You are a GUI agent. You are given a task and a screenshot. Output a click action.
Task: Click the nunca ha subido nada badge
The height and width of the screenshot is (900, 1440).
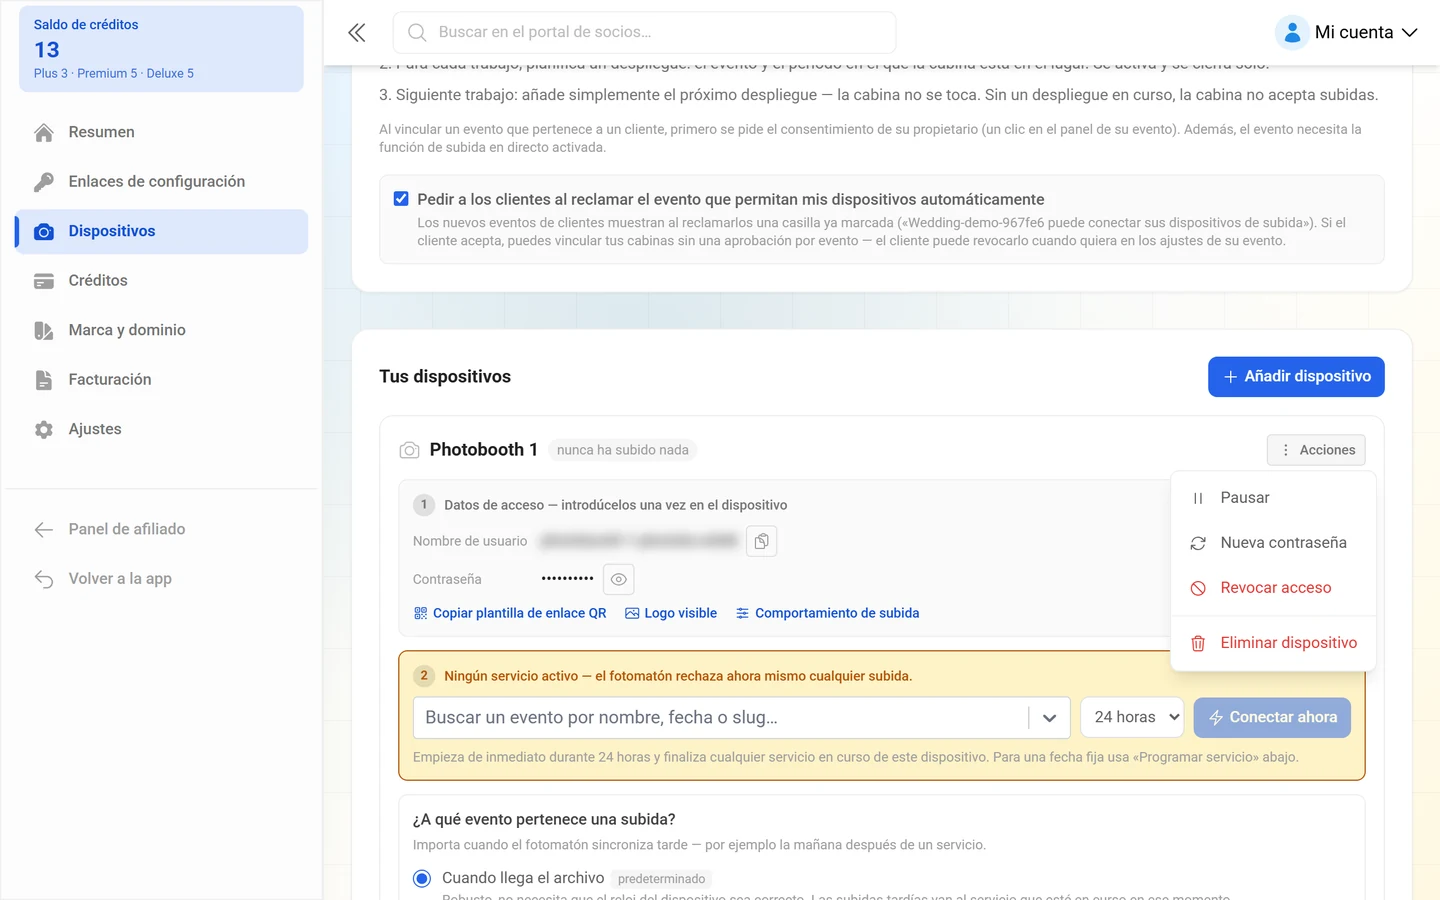623,450
